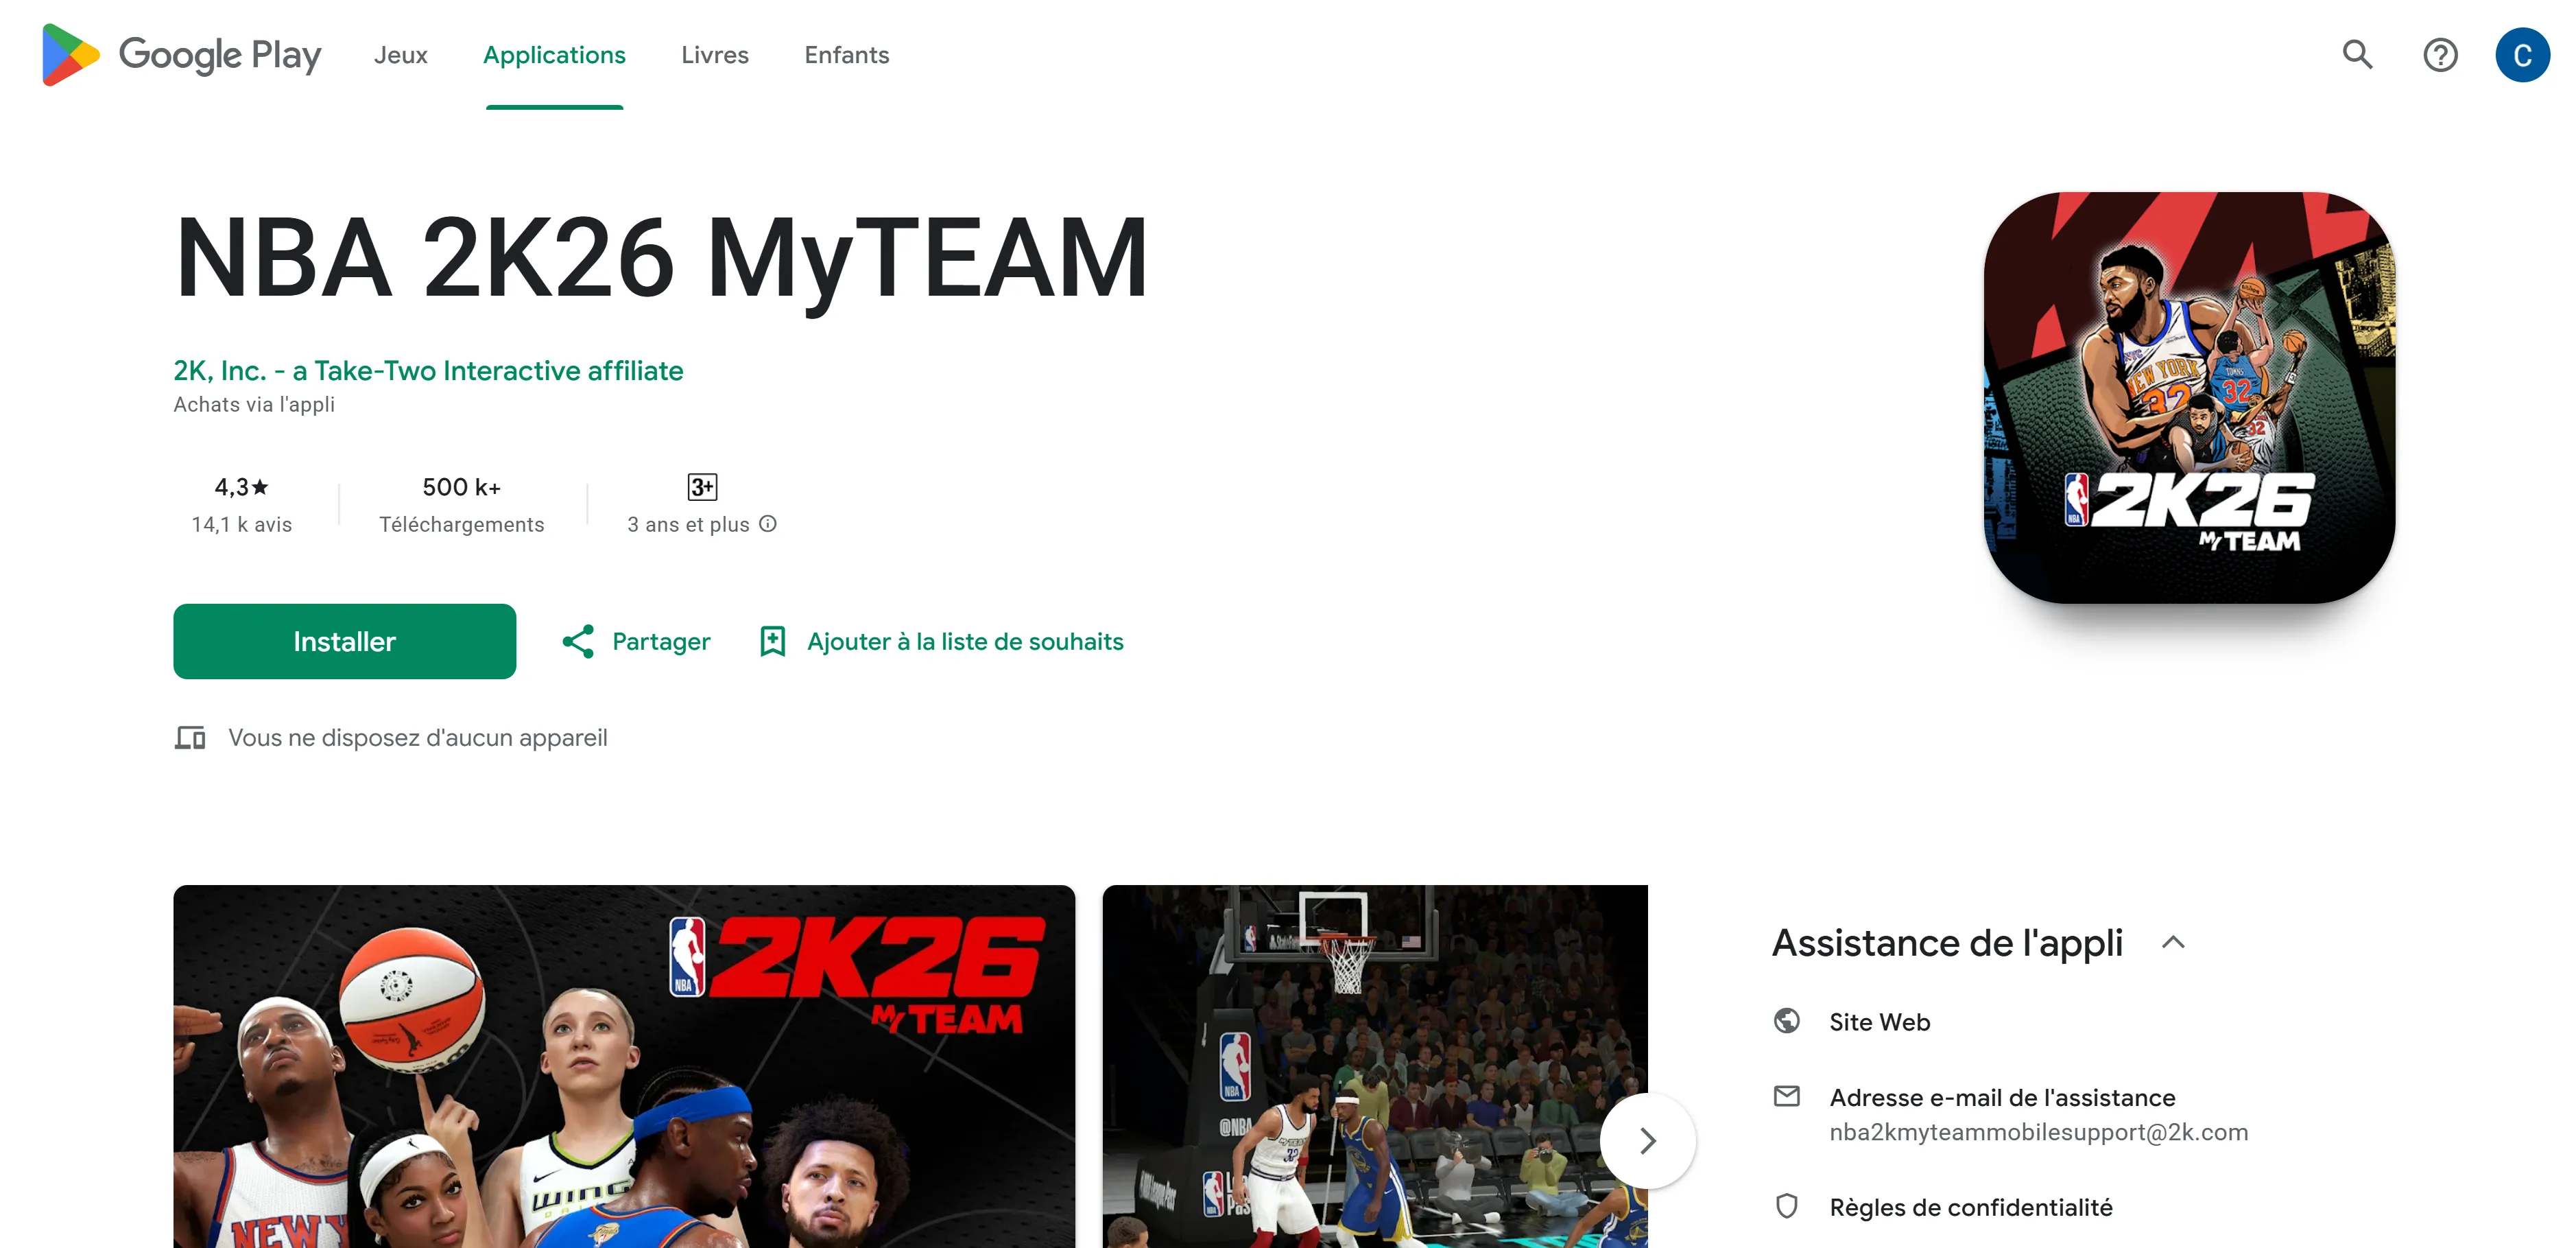Click the bookmark wishlist icon

772,641
